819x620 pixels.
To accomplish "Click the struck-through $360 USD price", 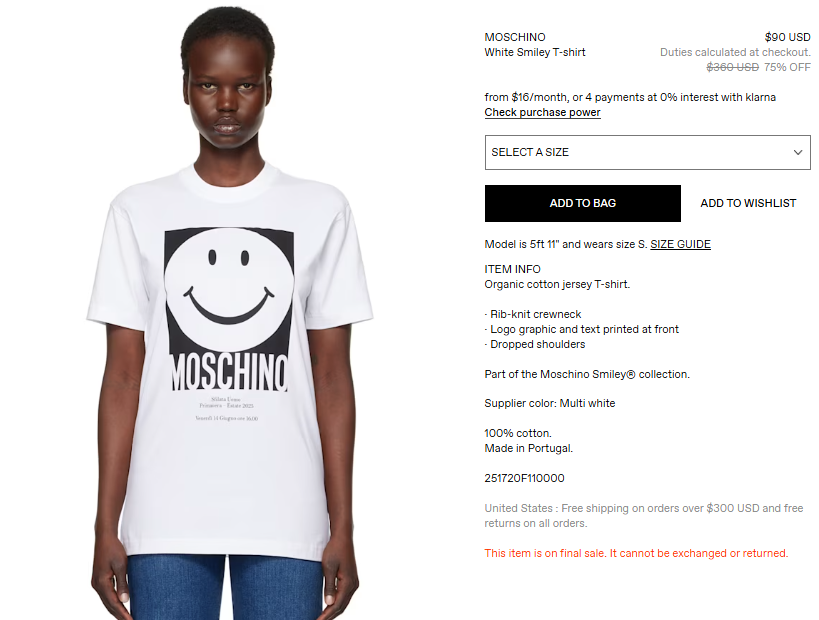I will click(732, 67).
